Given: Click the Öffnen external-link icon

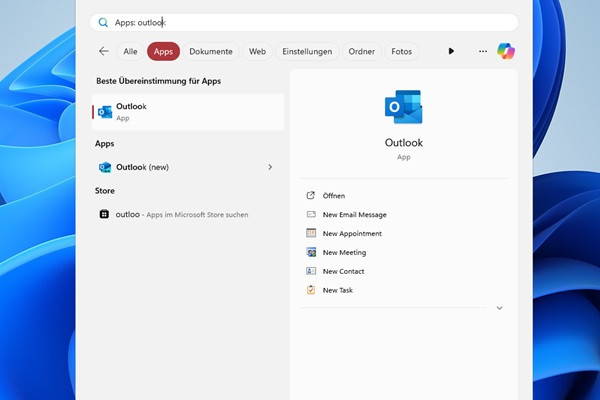Looking at the screenshot, I should click(311, 196).
